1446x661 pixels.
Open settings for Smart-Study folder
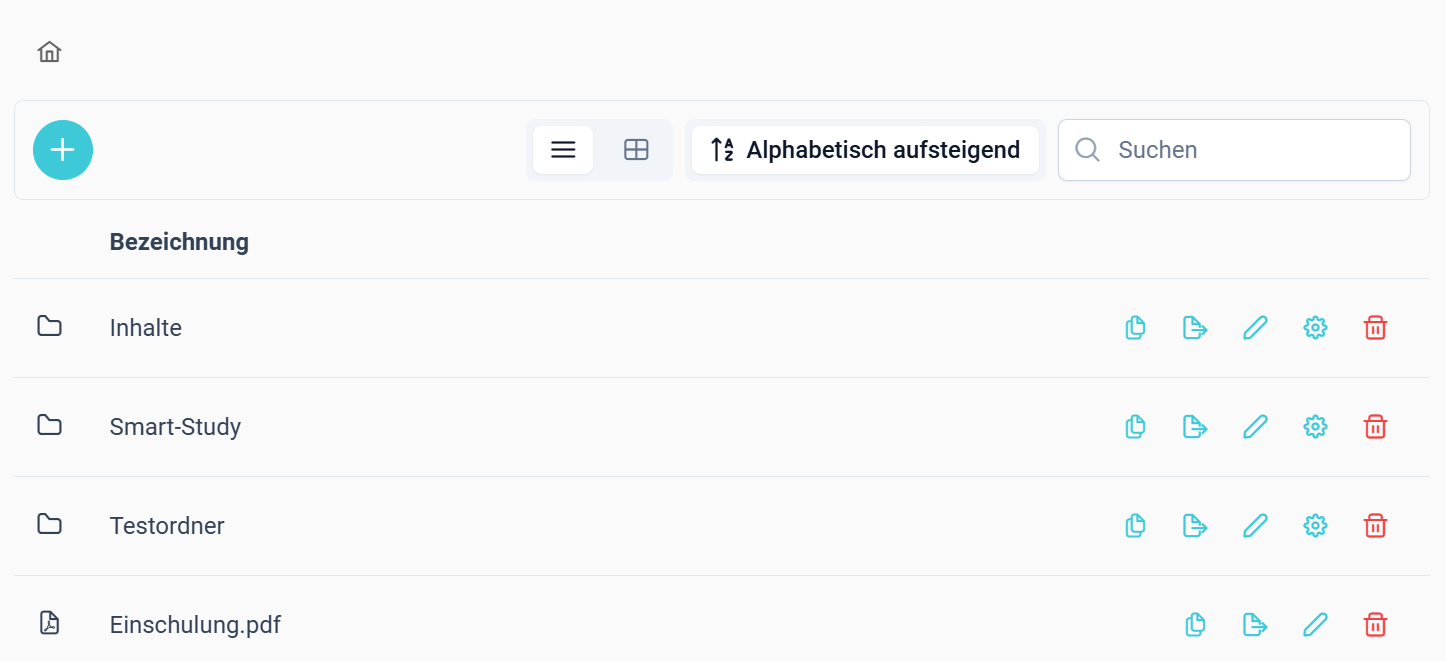point(1315,427)
